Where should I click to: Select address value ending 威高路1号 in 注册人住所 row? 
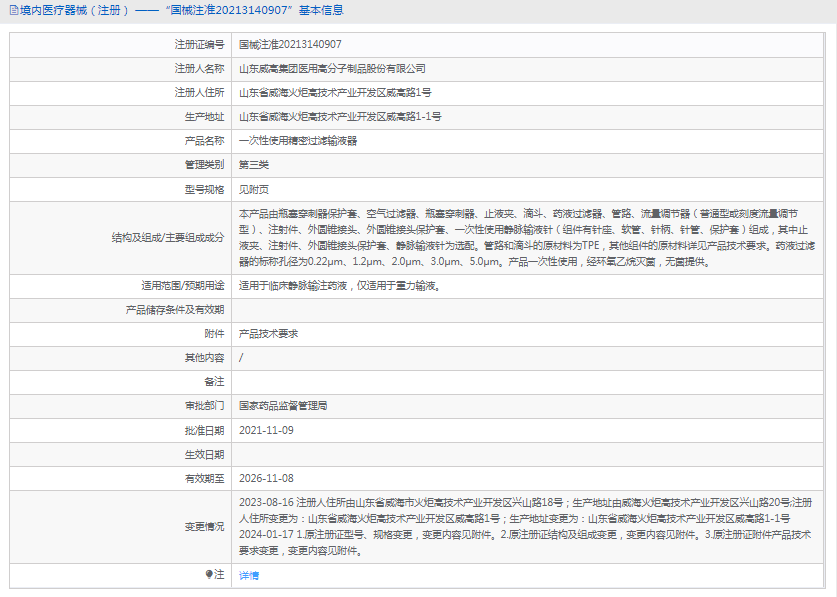coord(335,92)
